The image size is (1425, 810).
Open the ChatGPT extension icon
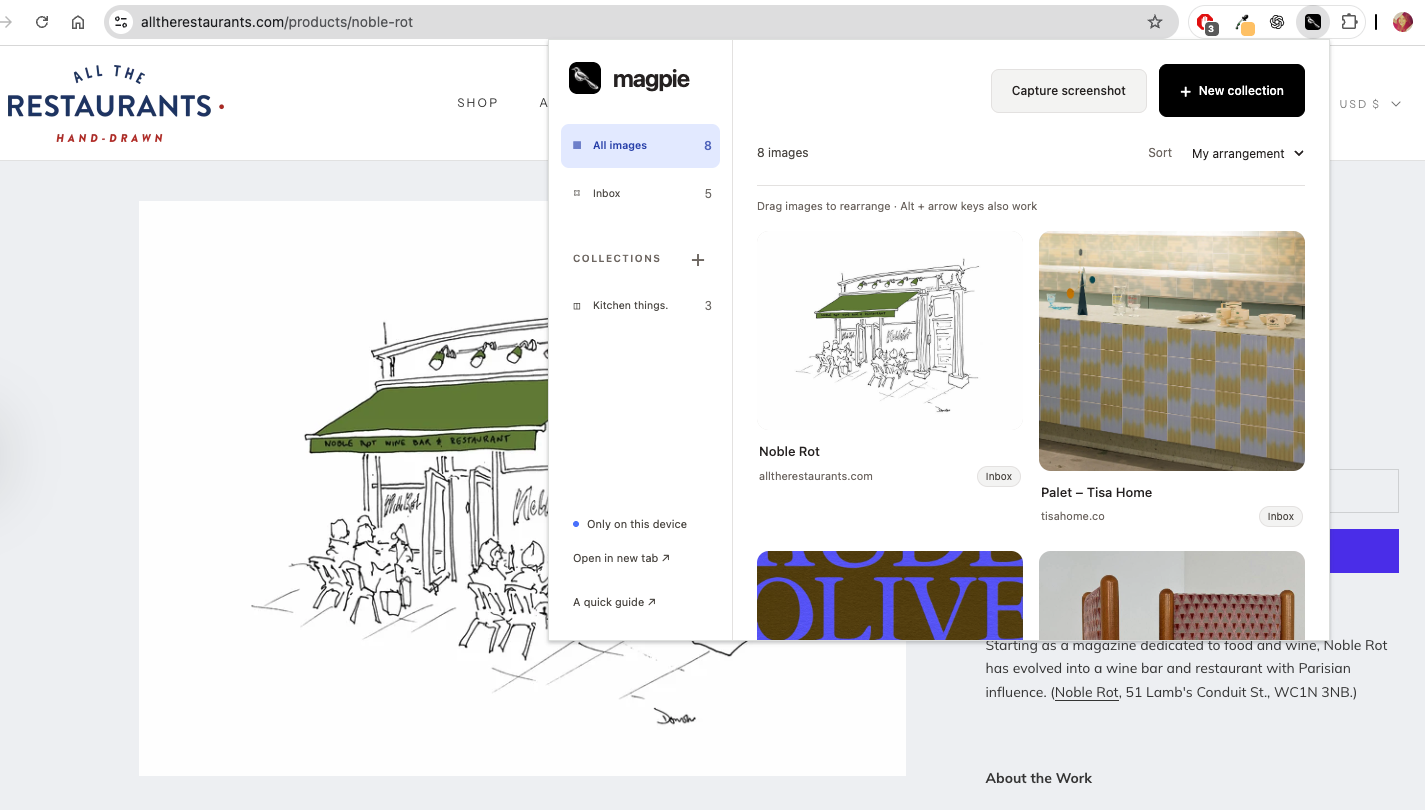[1277, 22]
